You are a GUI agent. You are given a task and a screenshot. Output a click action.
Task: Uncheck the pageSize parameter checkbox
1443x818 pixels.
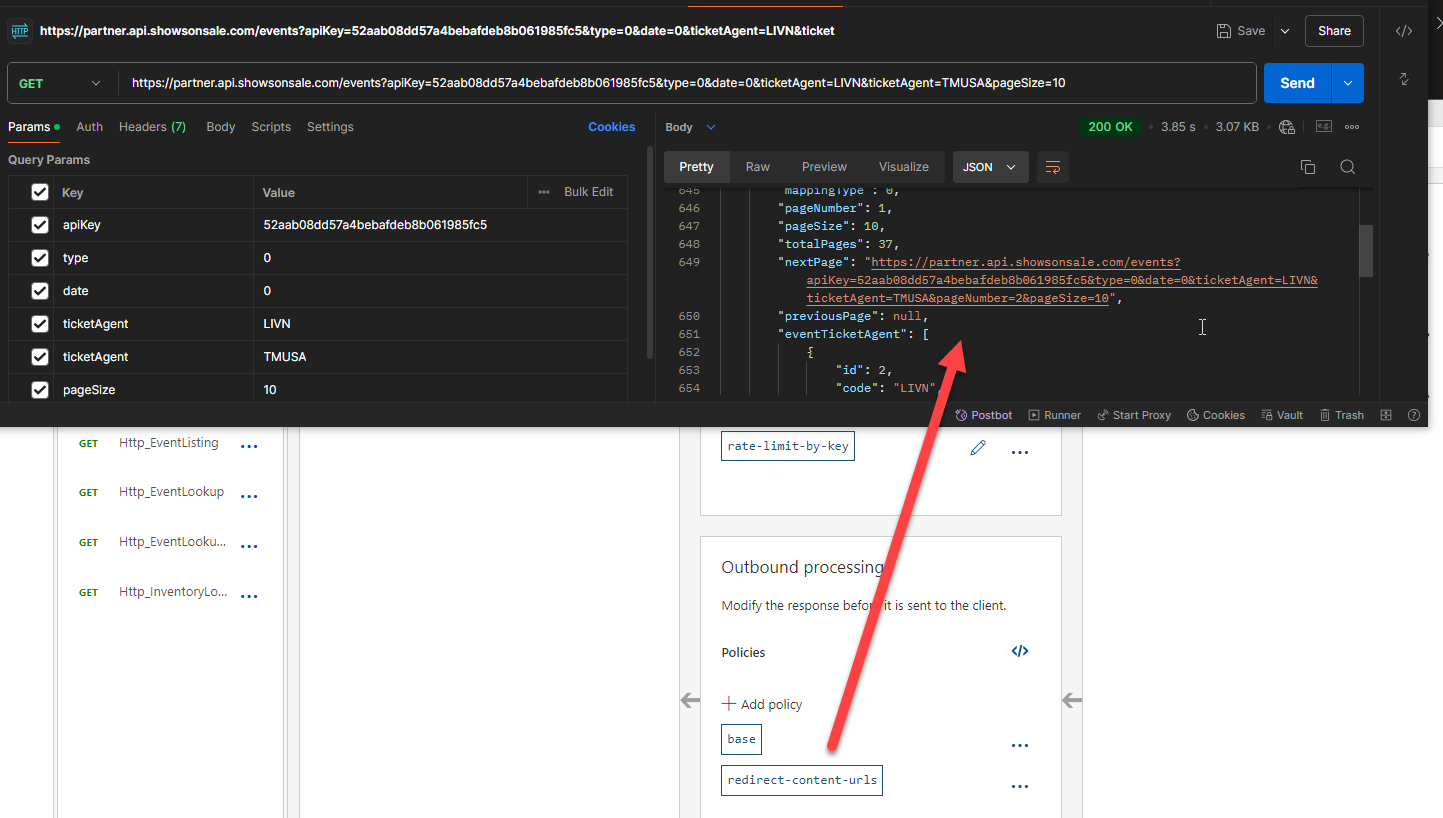40,390
